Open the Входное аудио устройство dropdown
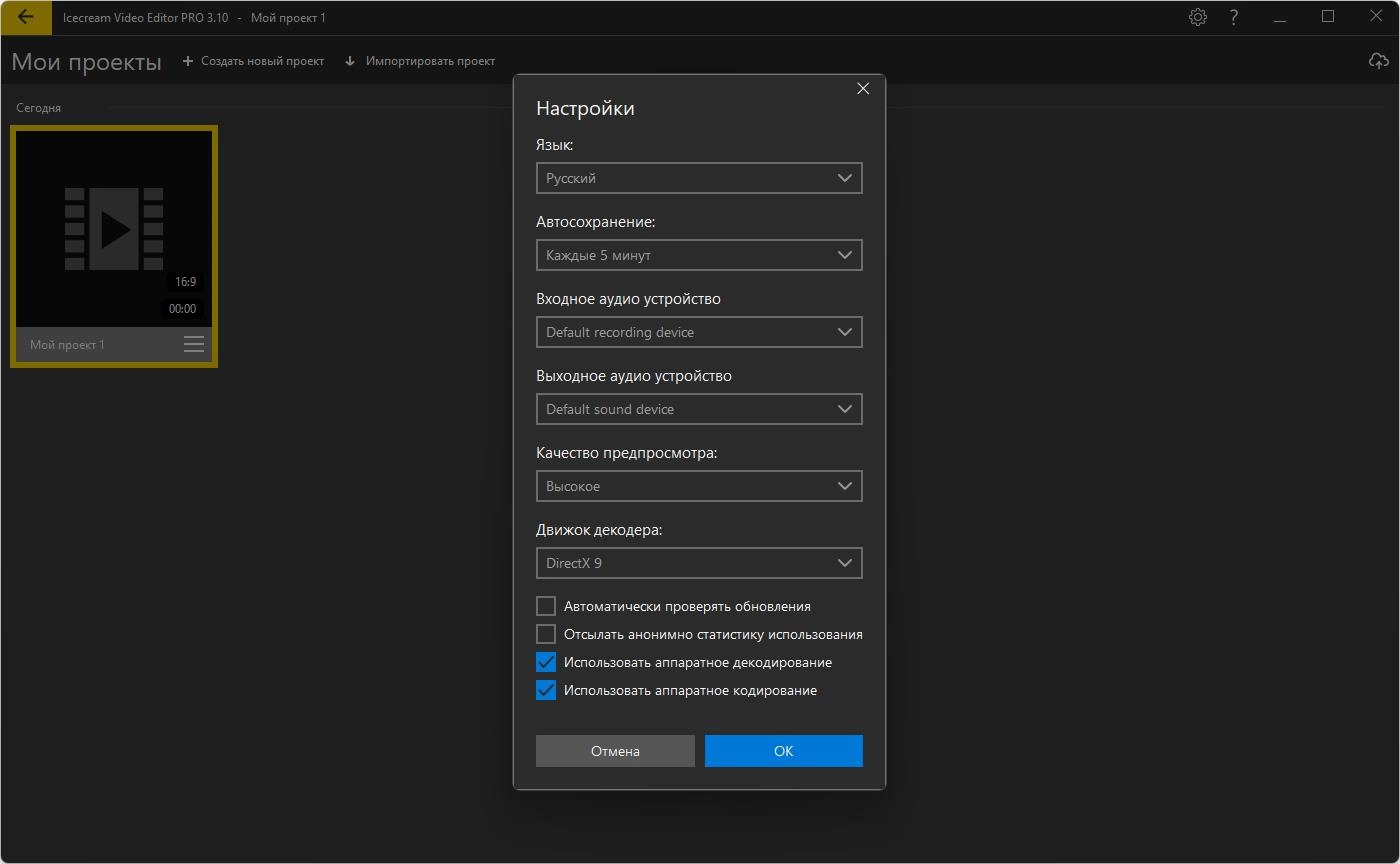1400x864 pixels. [x=698, y=332]
